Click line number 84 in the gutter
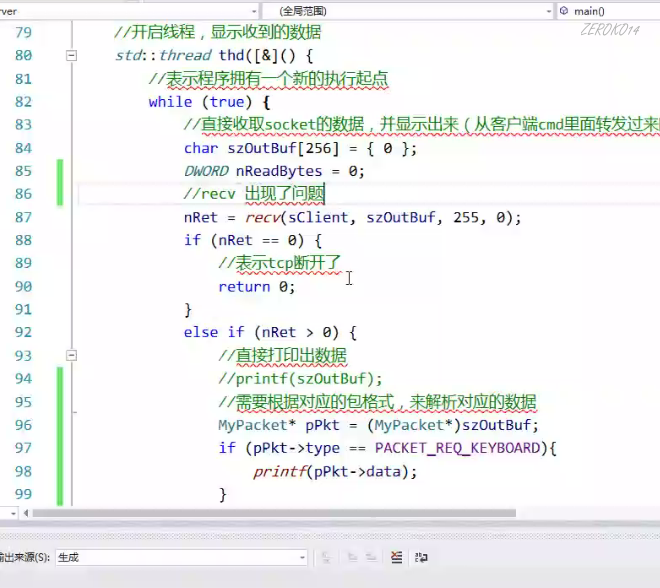 24,148
